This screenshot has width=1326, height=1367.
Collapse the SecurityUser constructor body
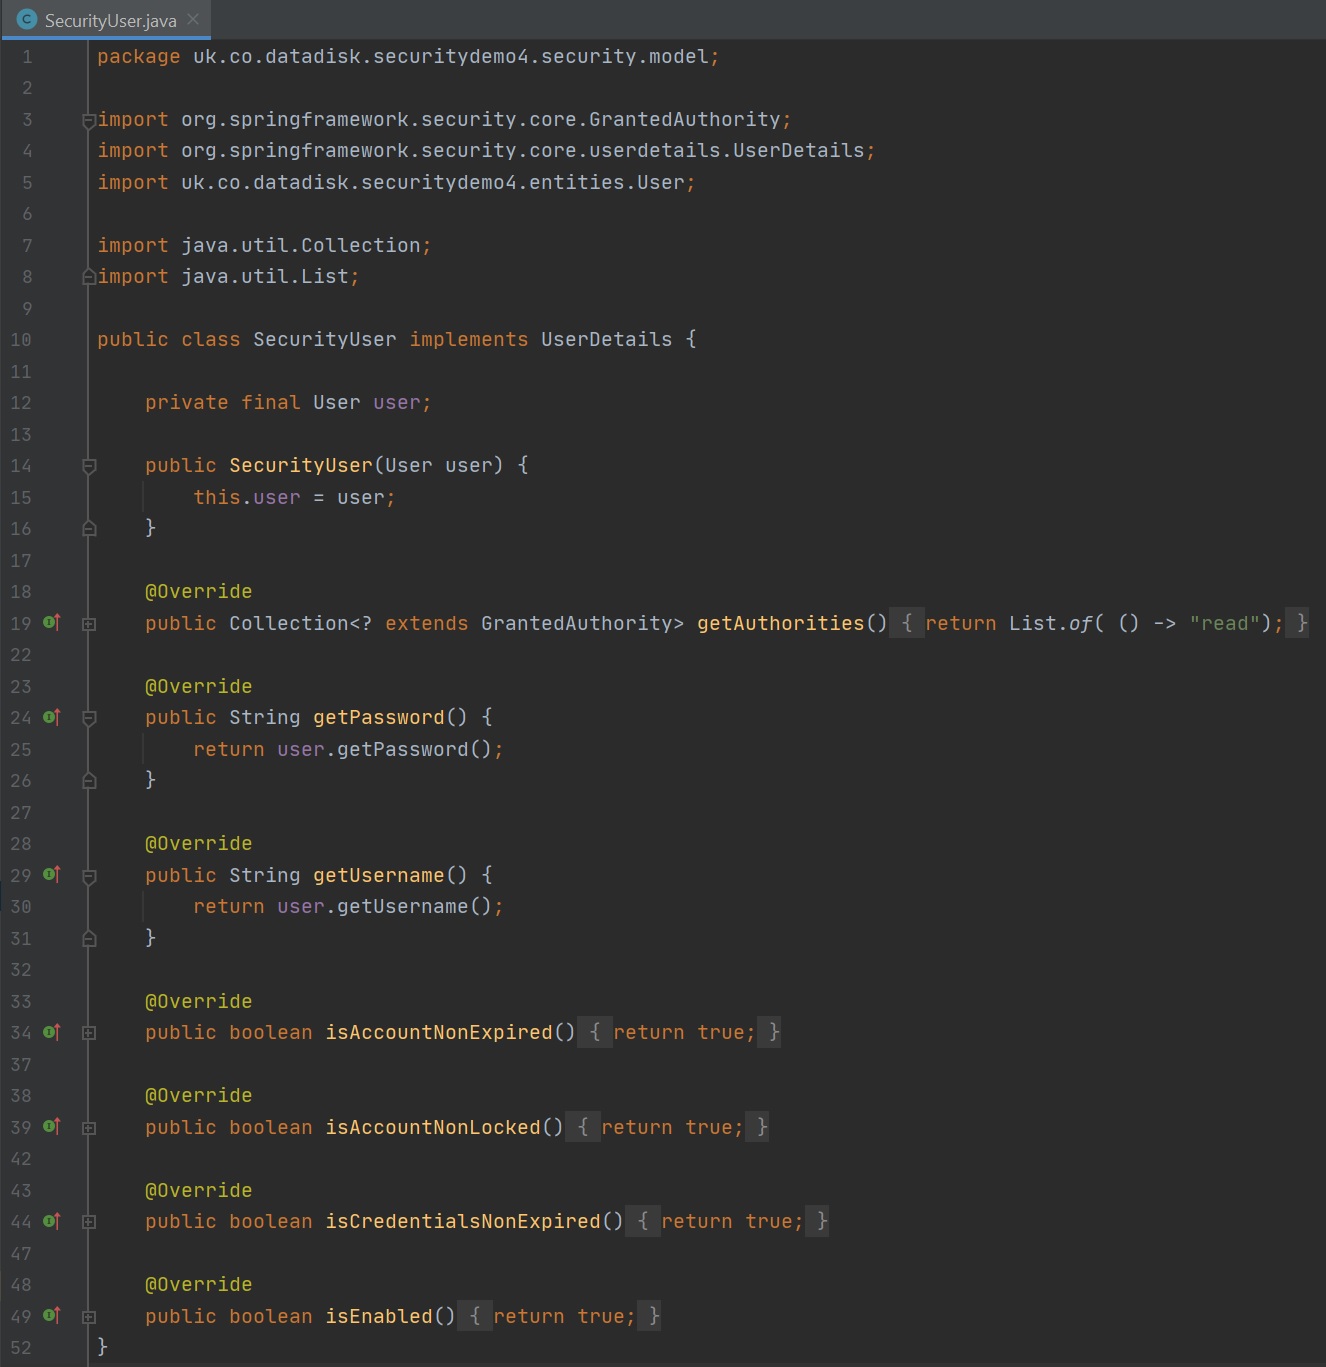point(89,466)
